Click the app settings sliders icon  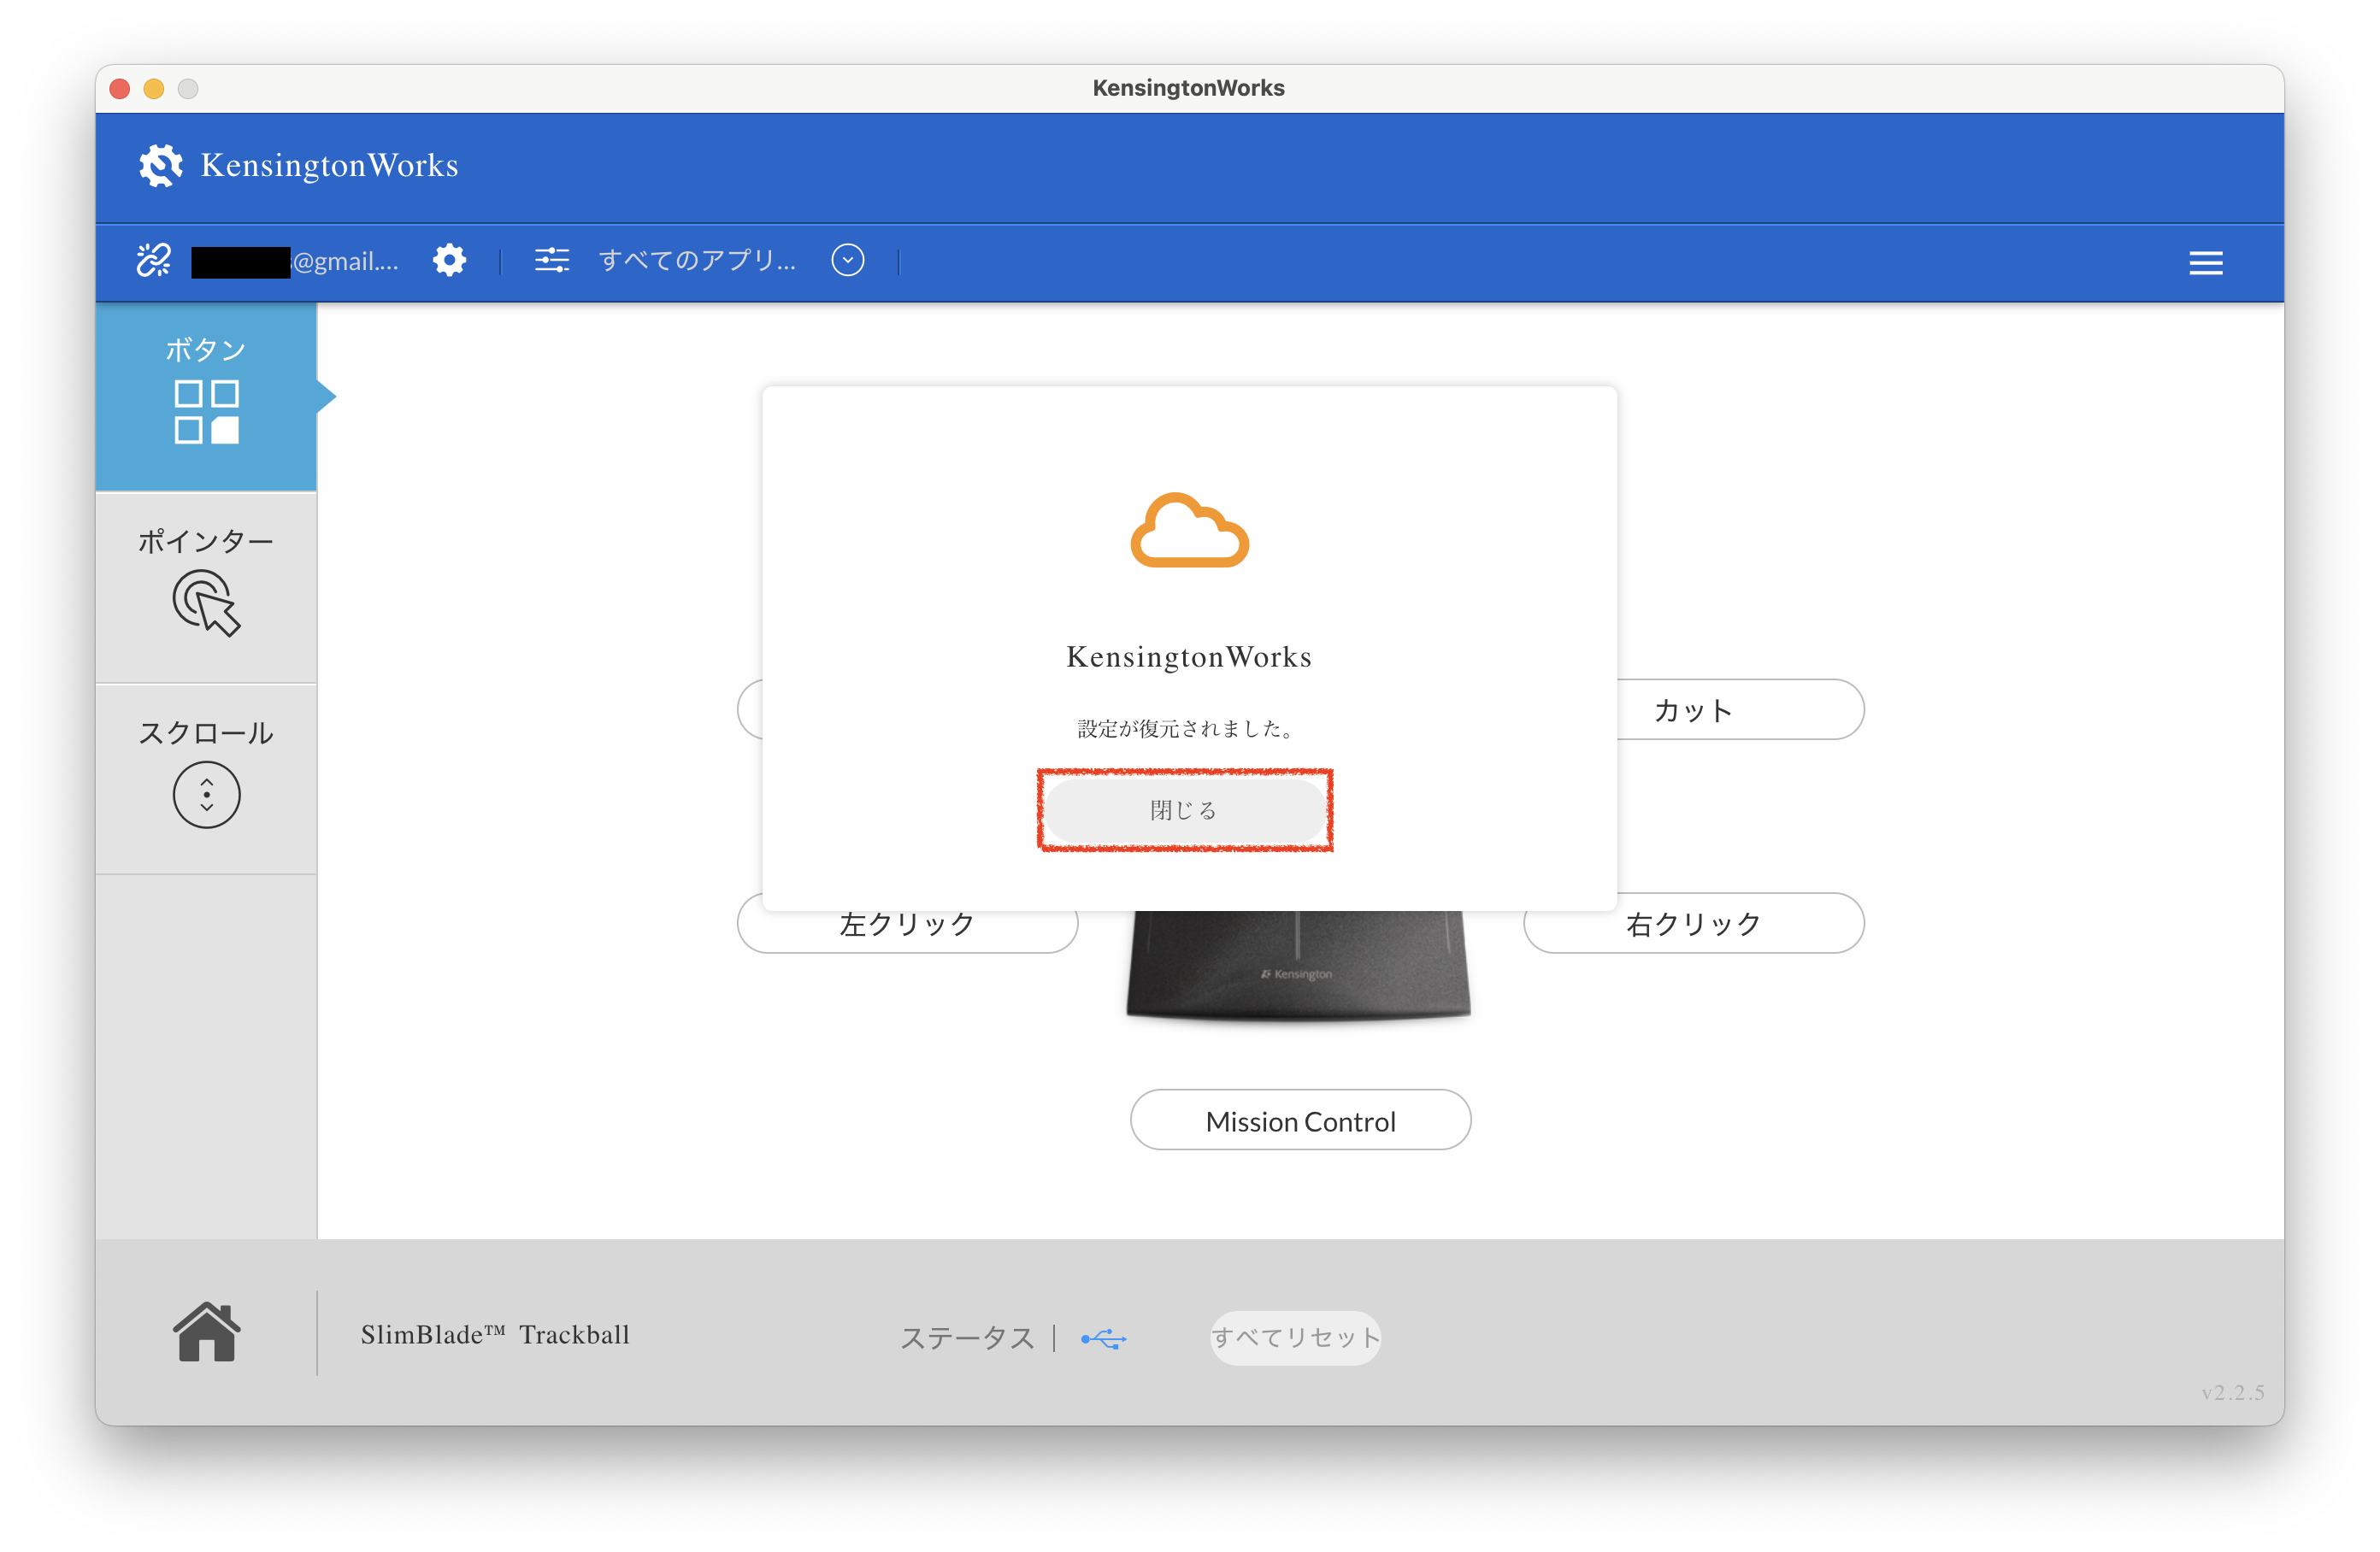(552, 261)
